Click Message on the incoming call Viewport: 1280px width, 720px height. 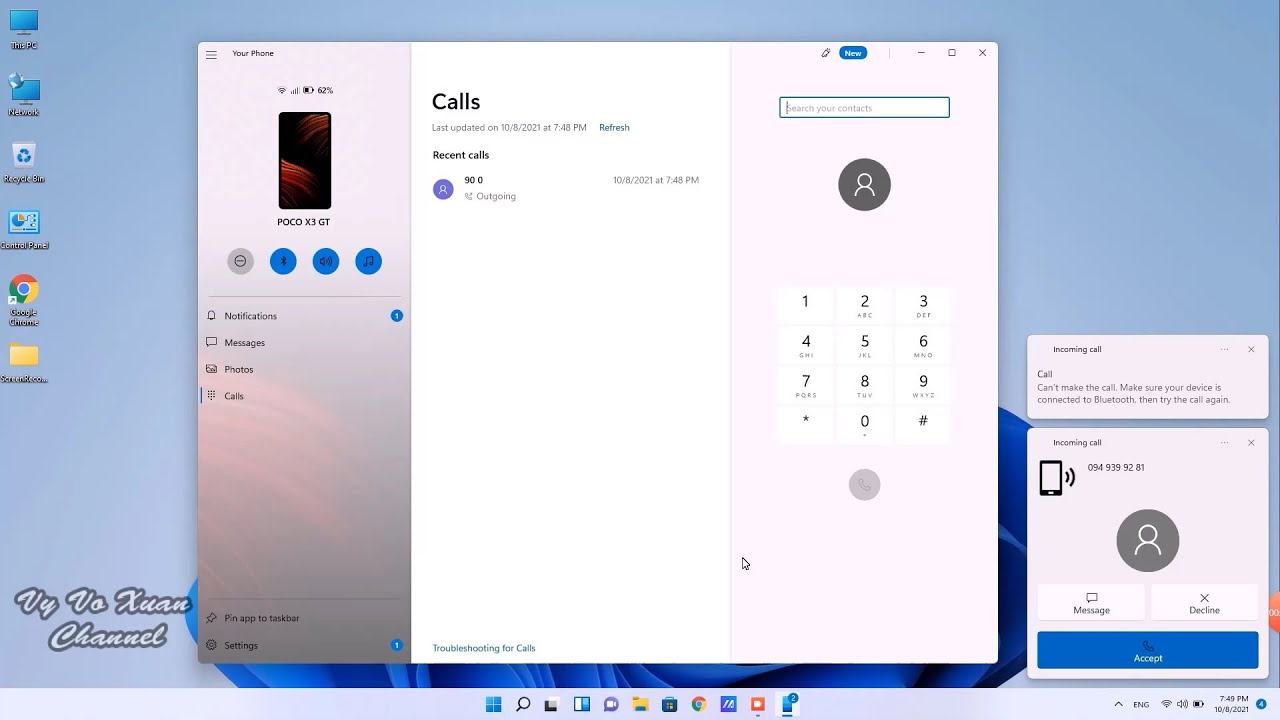(1091, 603)
